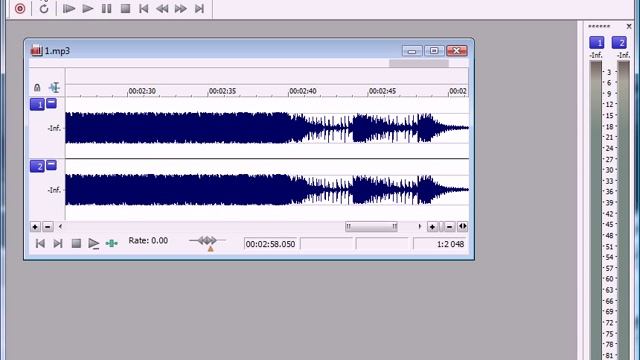Go to End using main toolbar
Image resolution: width=640 pixels, height=360 pixels.
click(199, 8)
